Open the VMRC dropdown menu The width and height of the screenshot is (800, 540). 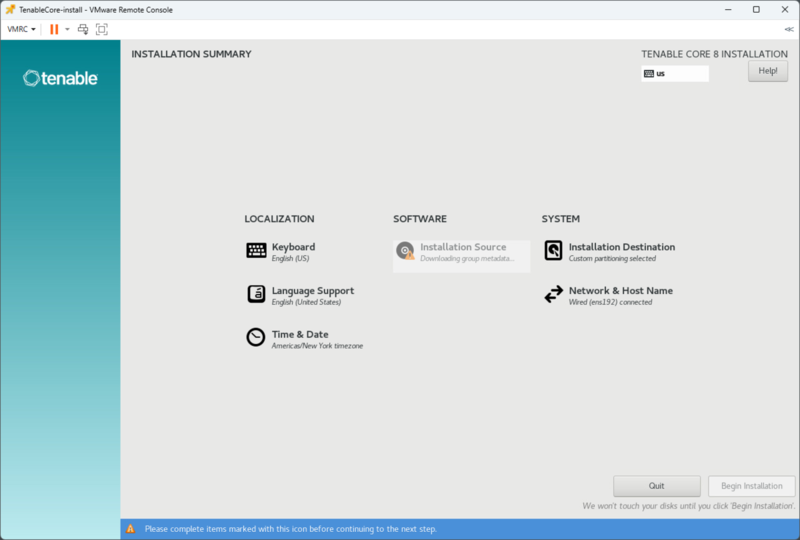[x=21, y=29]
